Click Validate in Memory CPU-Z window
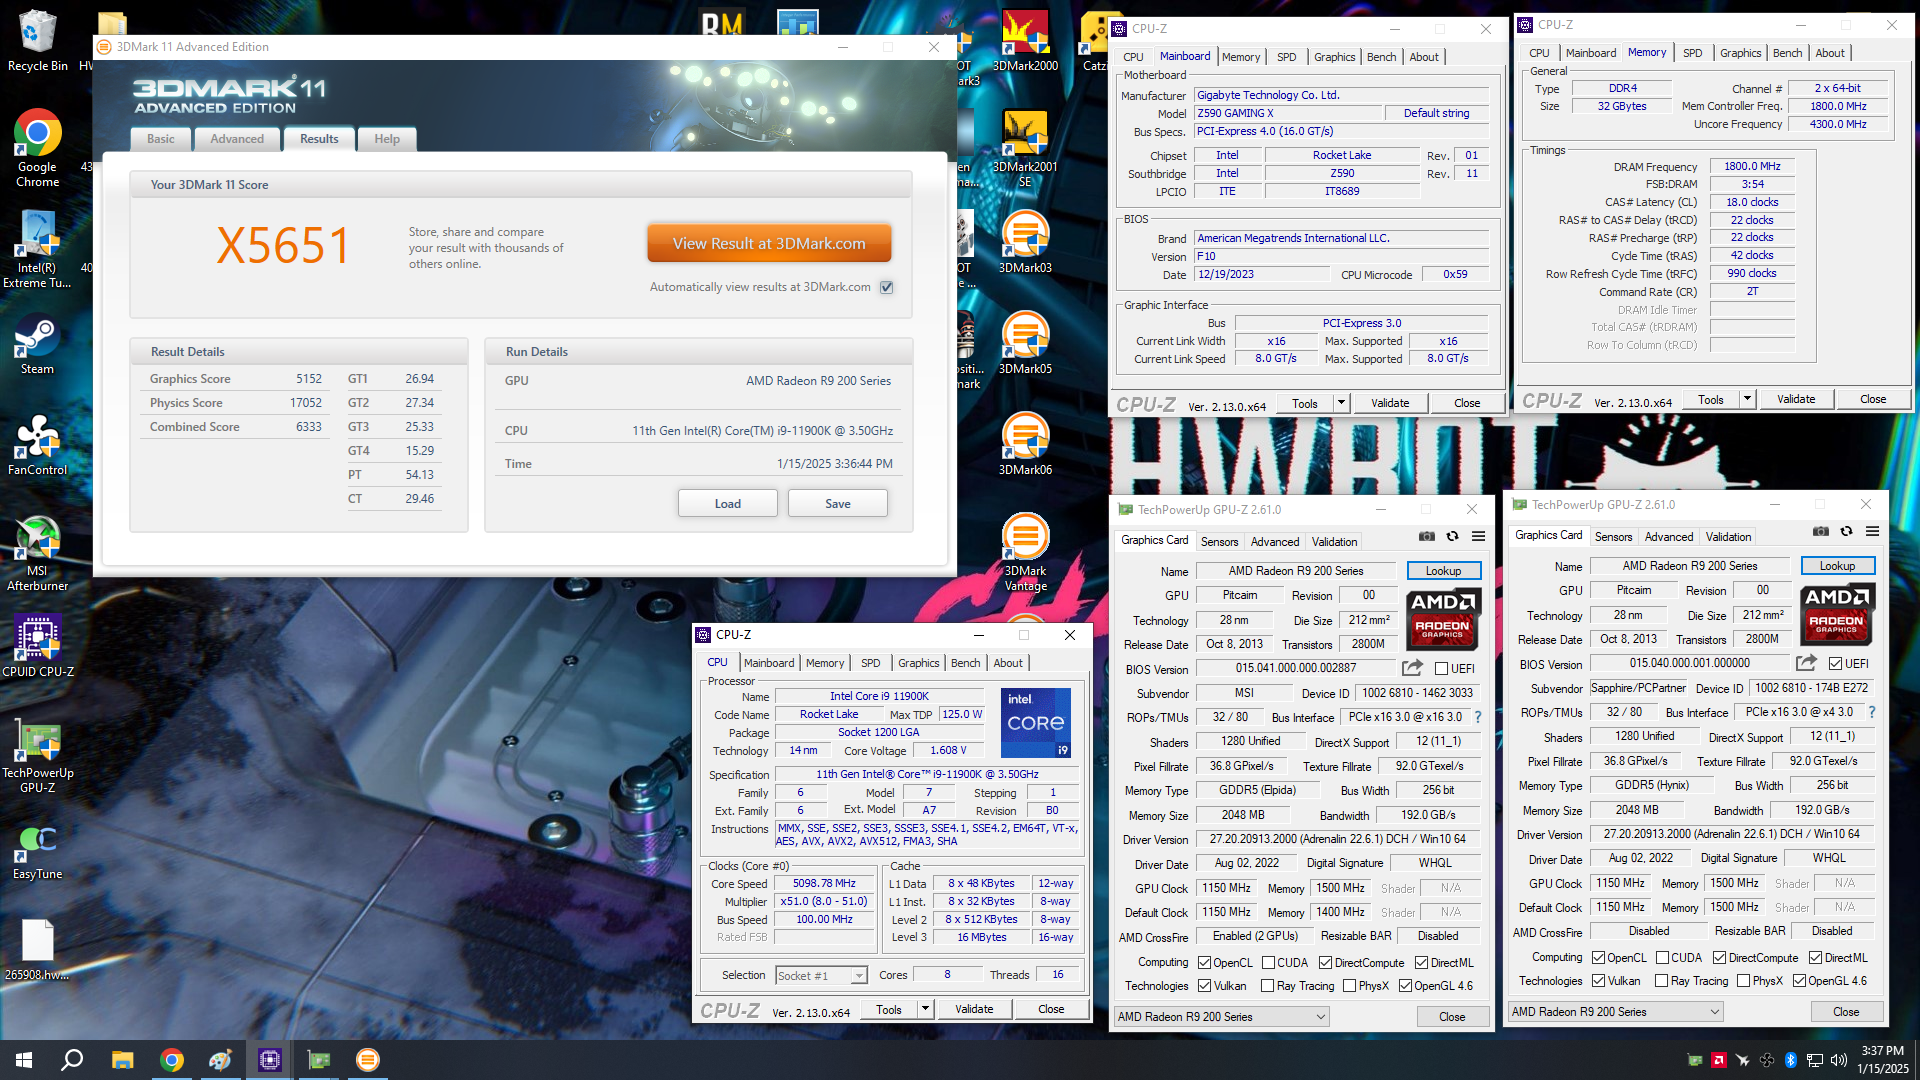 point(1796,399)
